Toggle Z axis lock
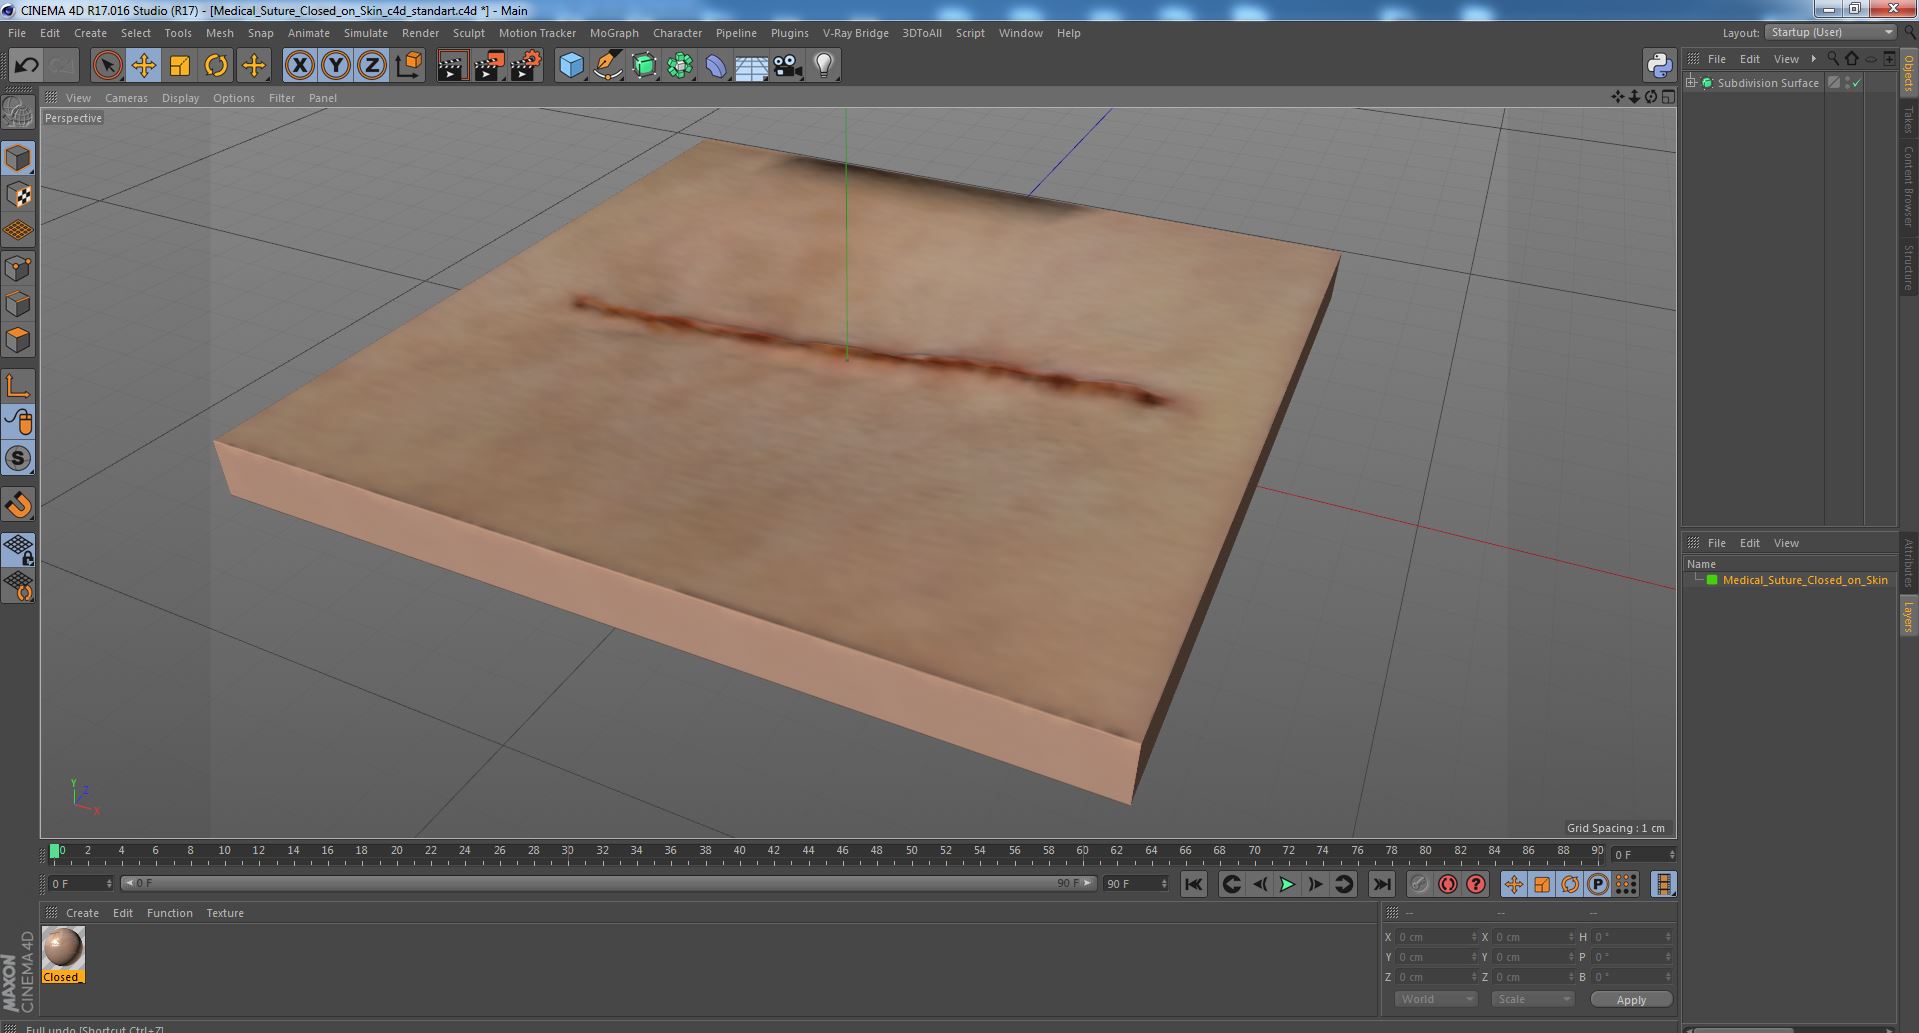 pos(372,66)
